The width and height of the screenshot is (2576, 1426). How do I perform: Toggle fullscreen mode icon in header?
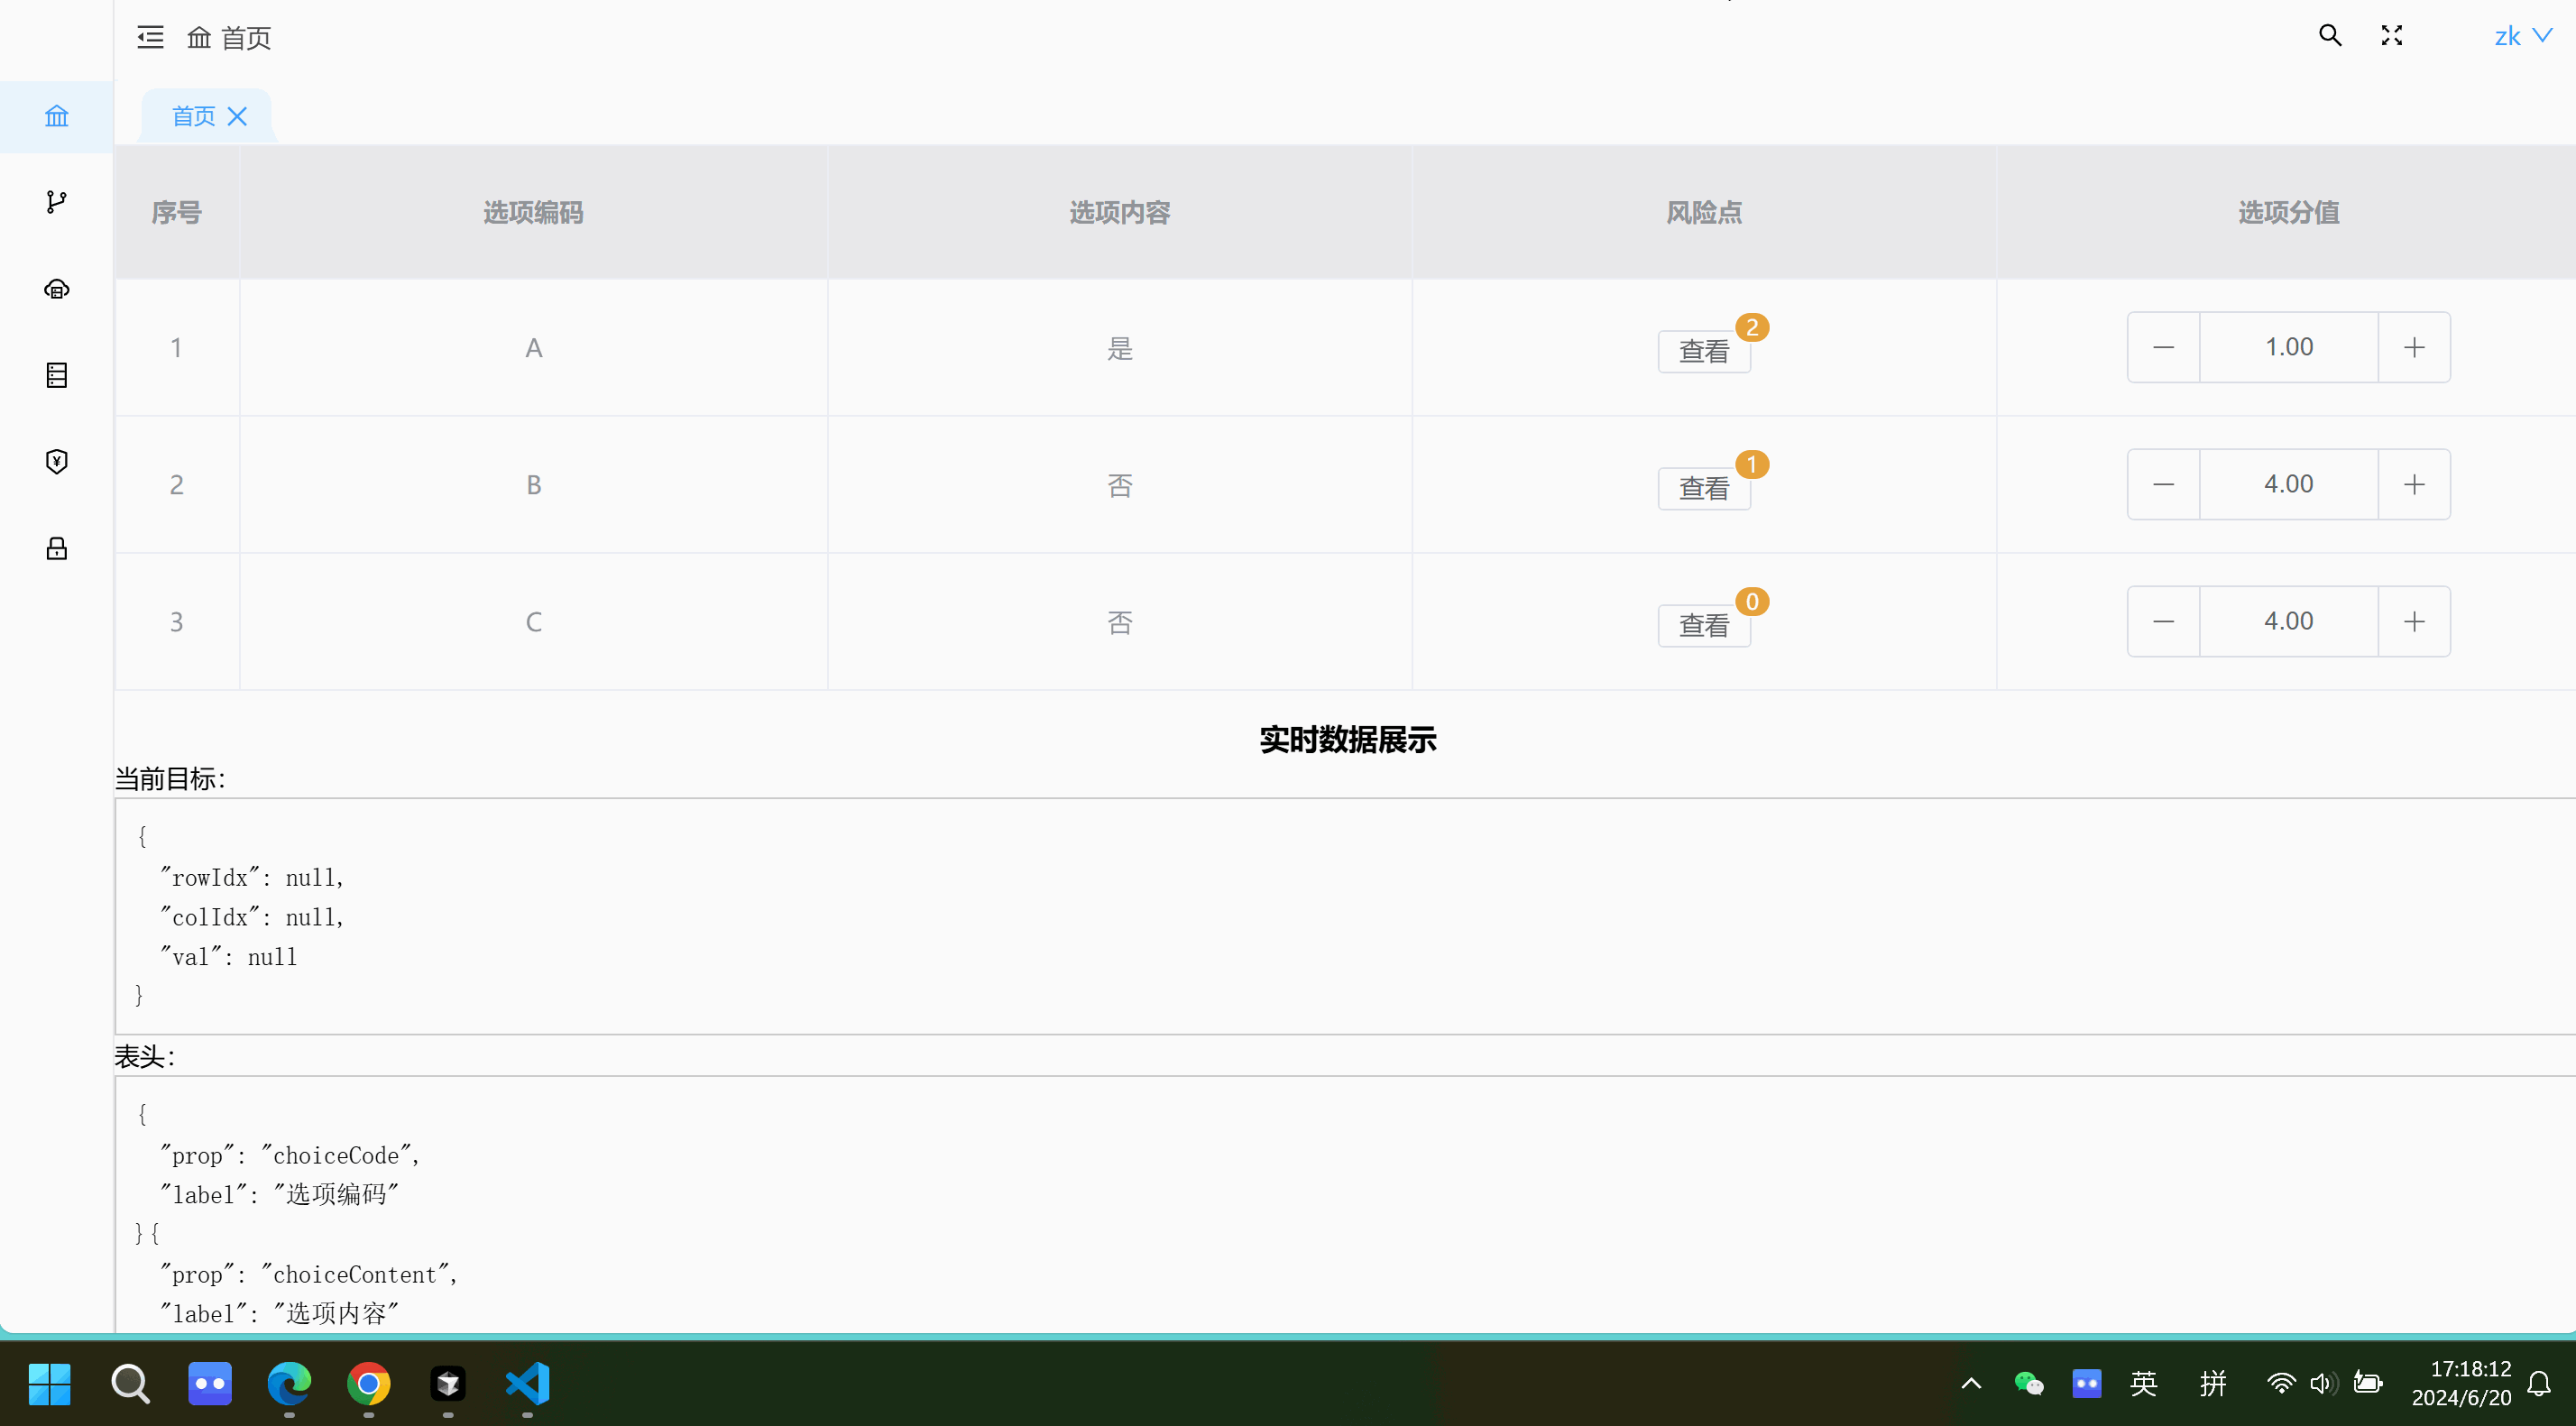pyautogui.click(x=2391, y=36)
